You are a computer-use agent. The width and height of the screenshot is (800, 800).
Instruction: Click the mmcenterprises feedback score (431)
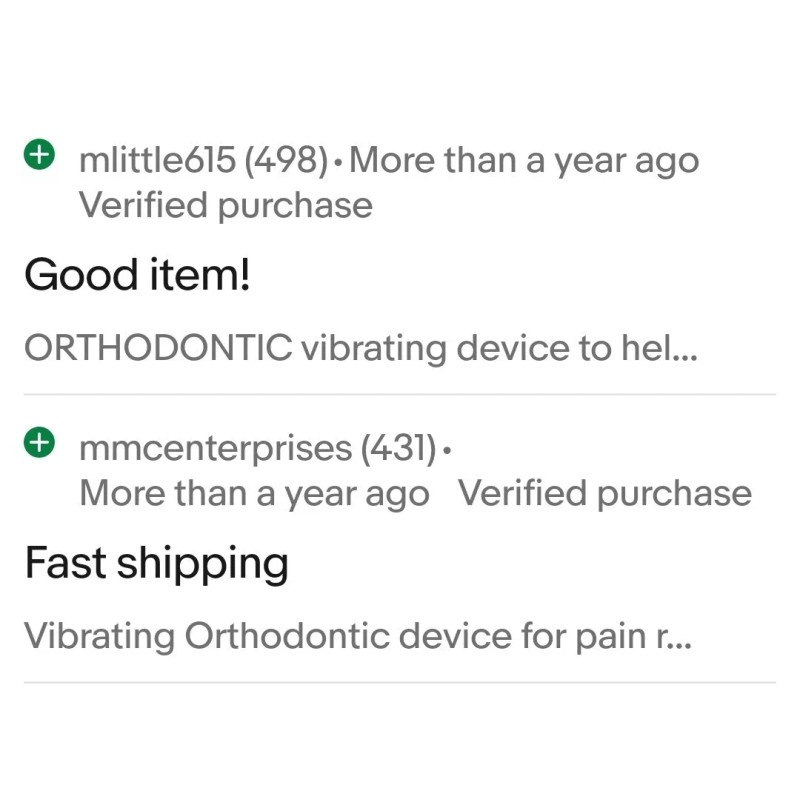click(399, 448)
